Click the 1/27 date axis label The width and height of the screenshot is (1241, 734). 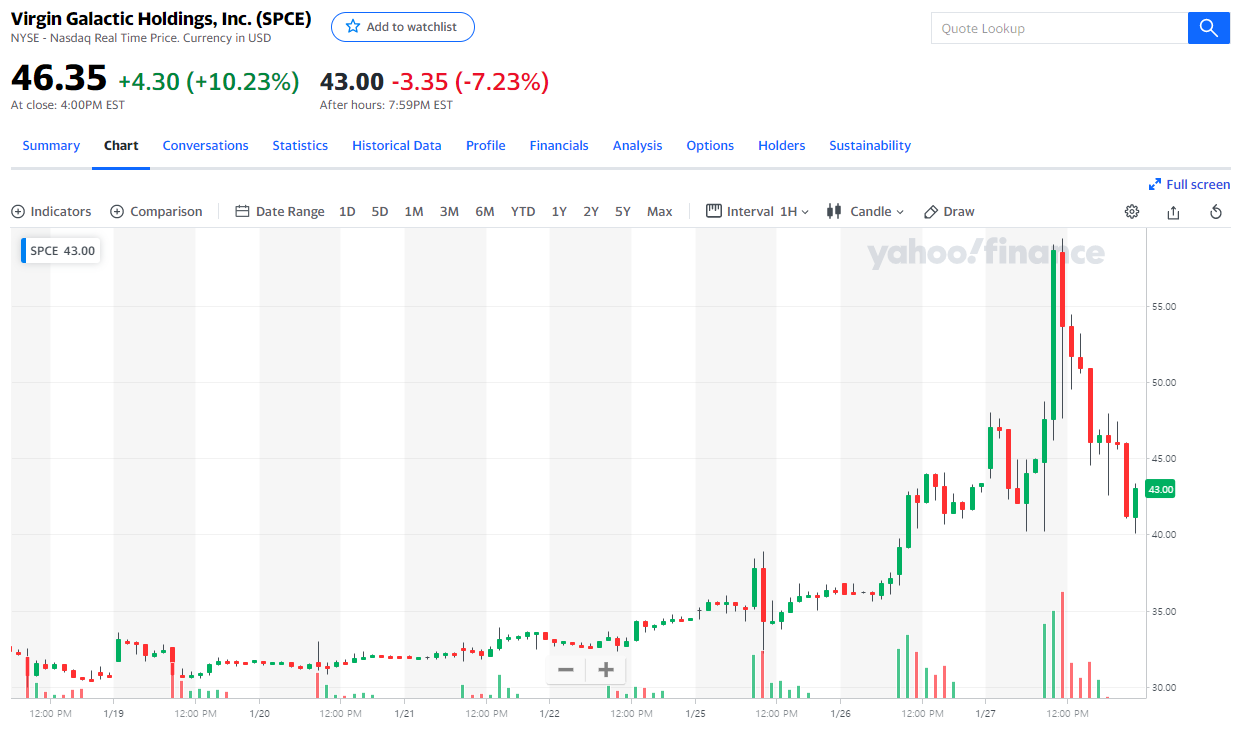tap(986, 713)
